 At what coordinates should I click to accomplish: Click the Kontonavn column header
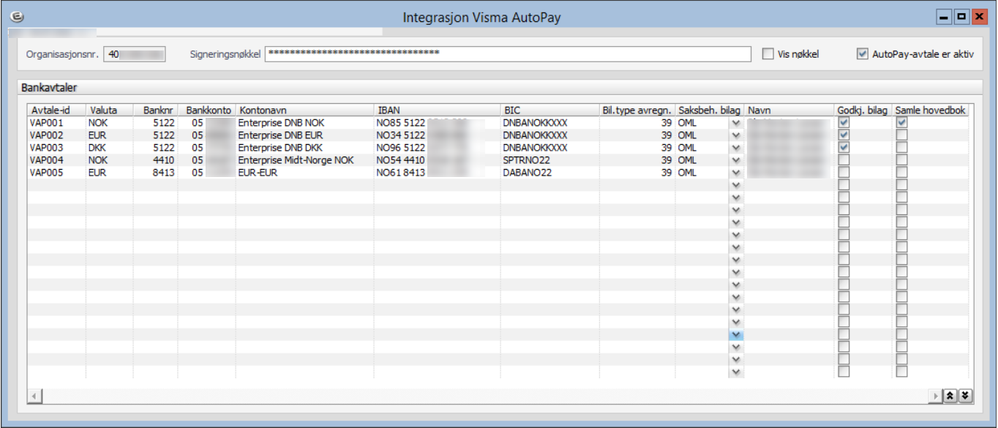305,110
